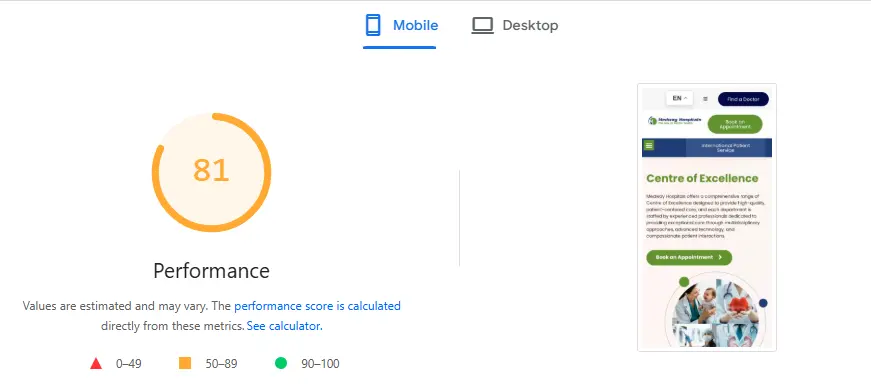The image size is (871, 384).
Task: Click the small hamburger icon beside EN
Action: [x=705, y=99]
